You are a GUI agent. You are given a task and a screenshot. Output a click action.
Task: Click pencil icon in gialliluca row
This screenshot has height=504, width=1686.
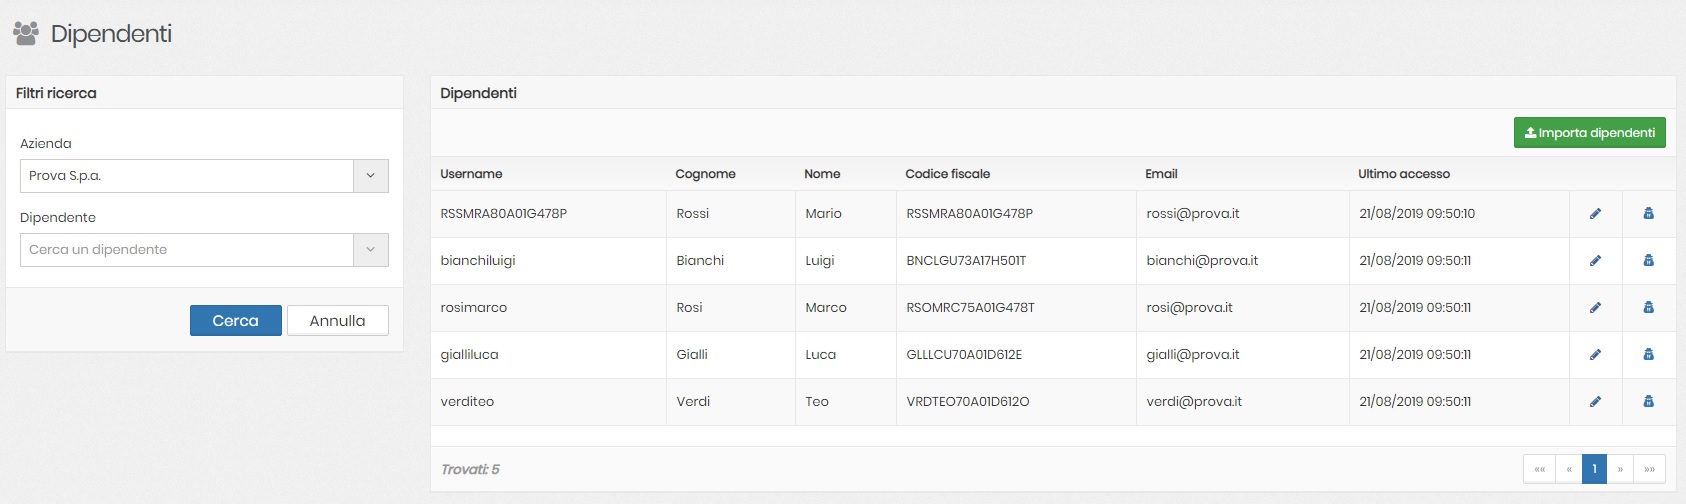(x=1595, y=355)
